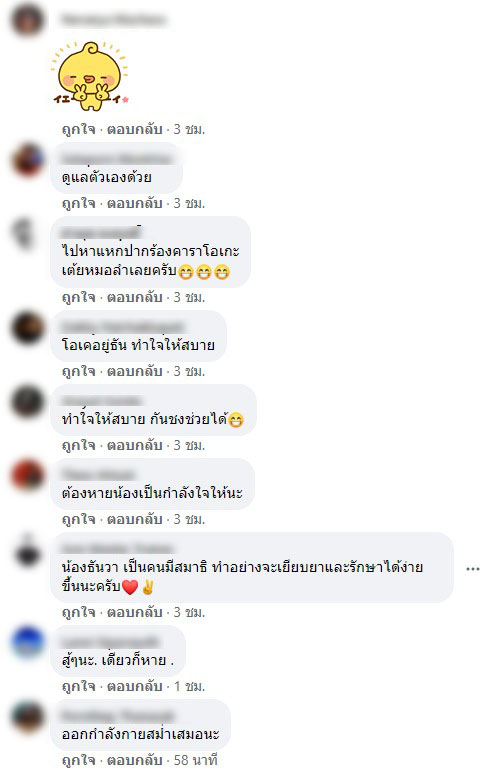Image resolution: width=495 pixels, height=772 pixels.
Task: Open the "58 นาที" timestamp link
Action: click(x=196, y=760)
